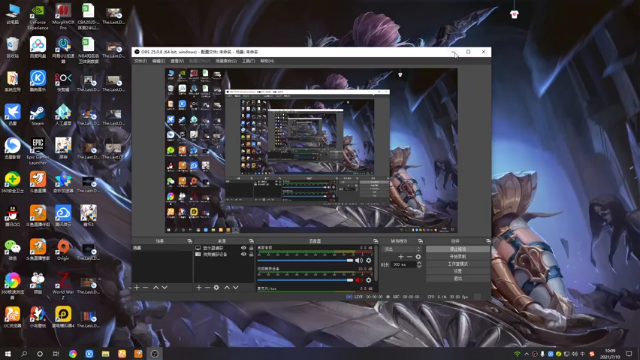Mute first audio channel speaker icon
Image resolution: width=640 pixels, height=360 pixels.
(359, 260)
